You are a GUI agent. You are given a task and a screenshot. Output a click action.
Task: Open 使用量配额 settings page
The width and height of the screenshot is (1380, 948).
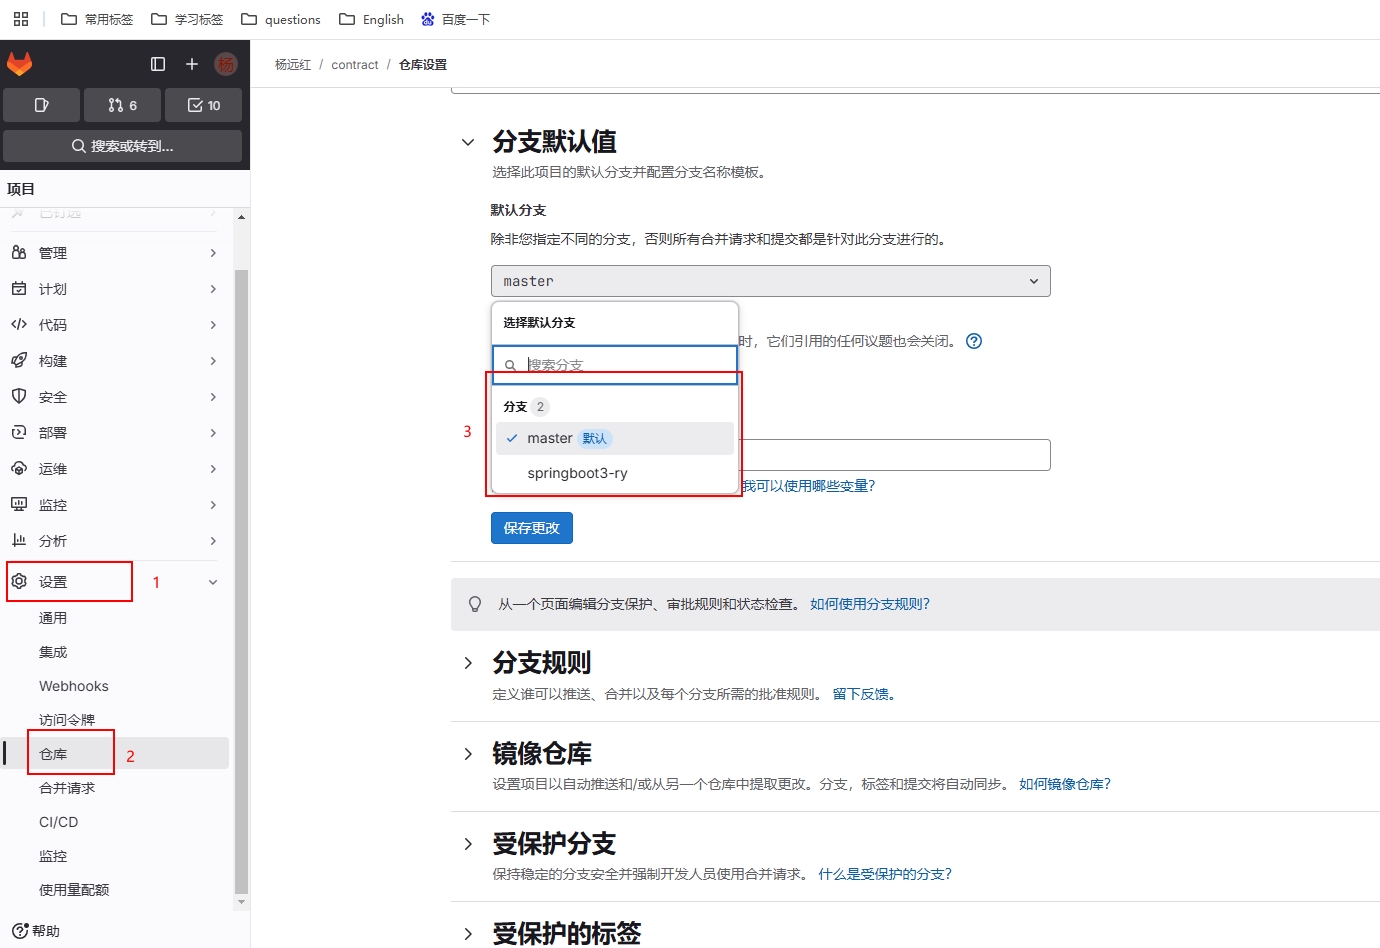pyautogui.click(x=74, y=890)
